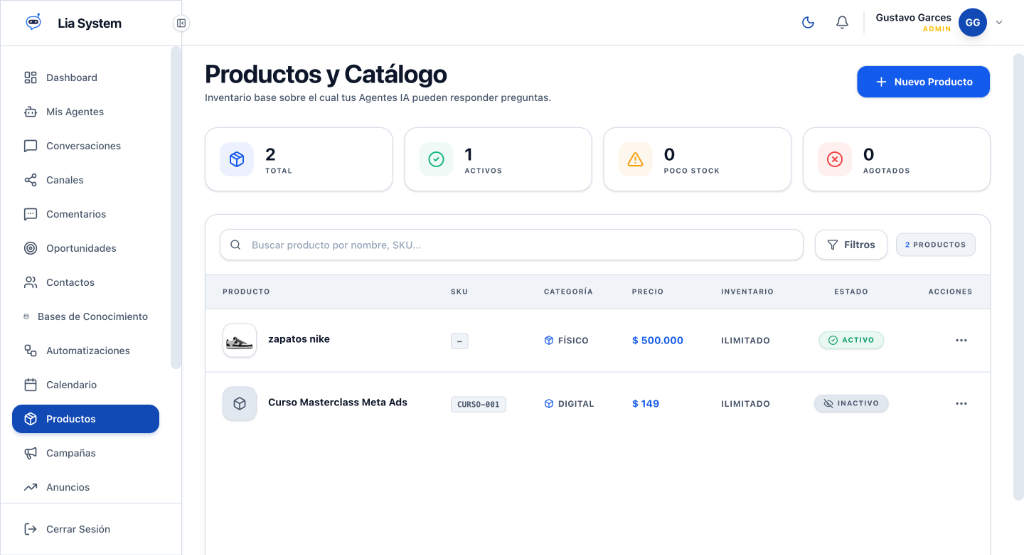The width and height of the screenshot is (1024, 555).
Task: Navigate to Canales
Action: point(86,180)
